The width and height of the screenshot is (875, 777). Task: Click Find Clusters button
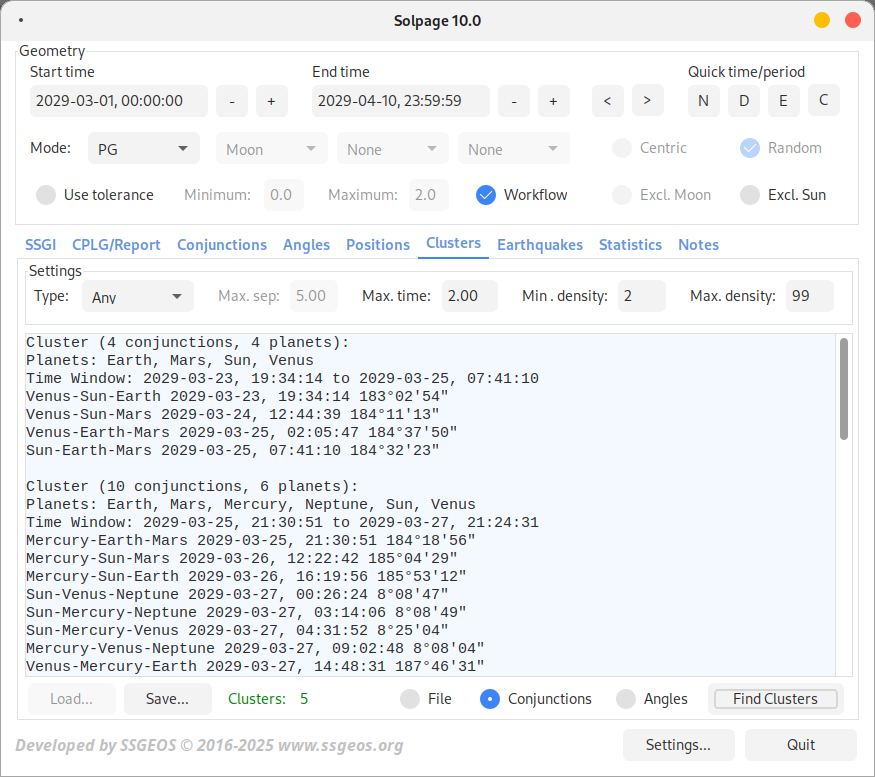pyautogui.click(x=775, y=699)
